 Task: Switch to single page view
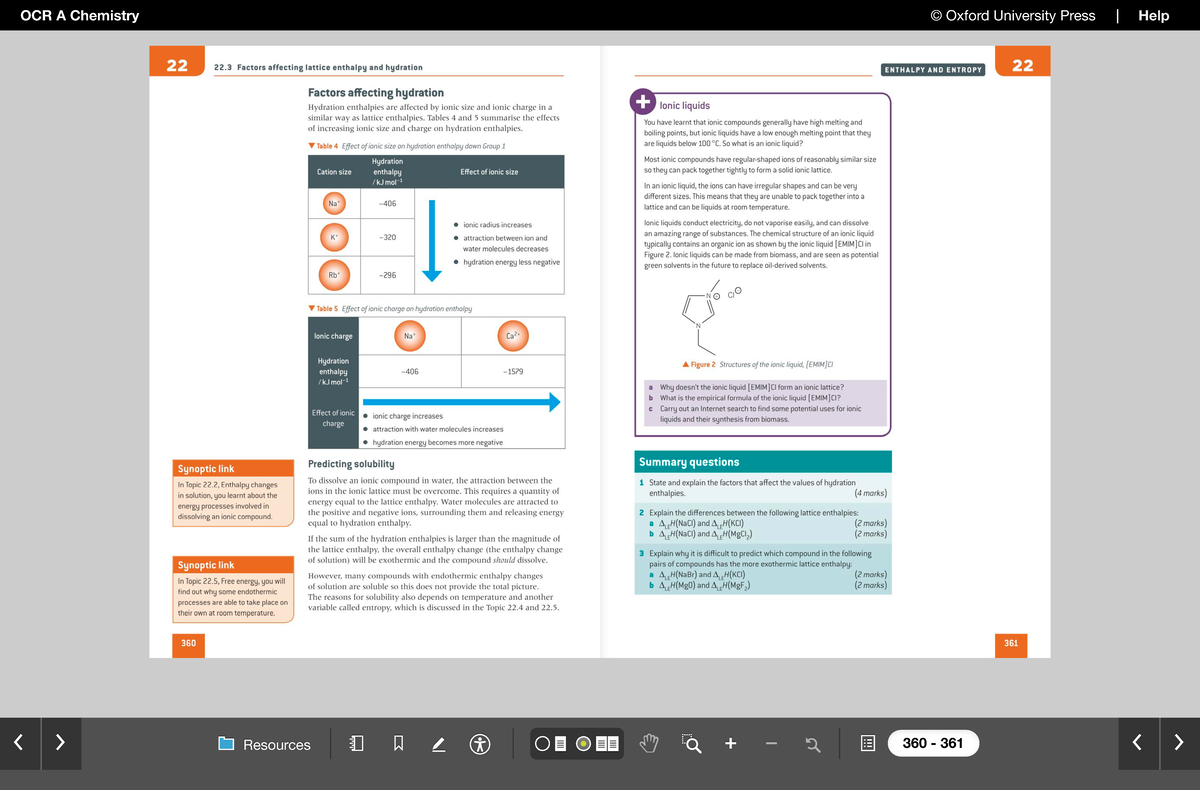[x=551, y=744]
